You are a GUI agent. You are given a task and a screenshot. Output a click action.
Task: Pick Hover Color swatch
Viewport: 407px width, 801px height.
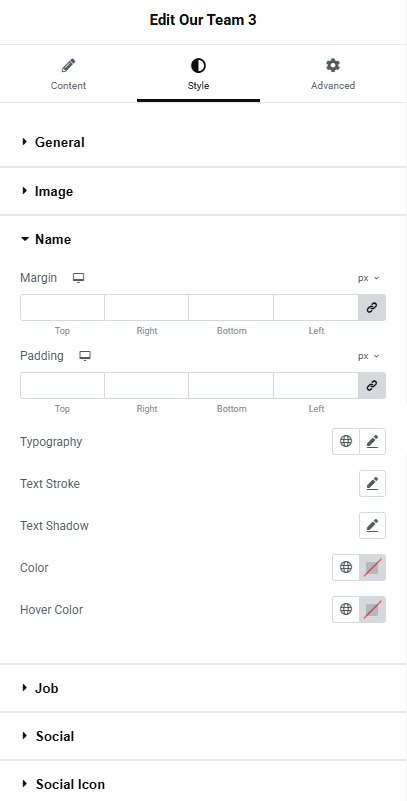pyautogui.click(x=372, y=609)
